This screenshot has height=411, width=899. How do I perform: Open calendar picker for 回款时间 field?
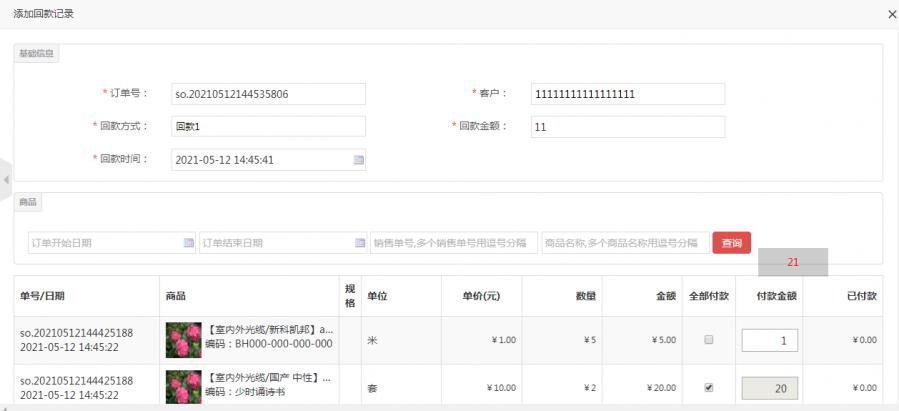(x=358, y=160)
